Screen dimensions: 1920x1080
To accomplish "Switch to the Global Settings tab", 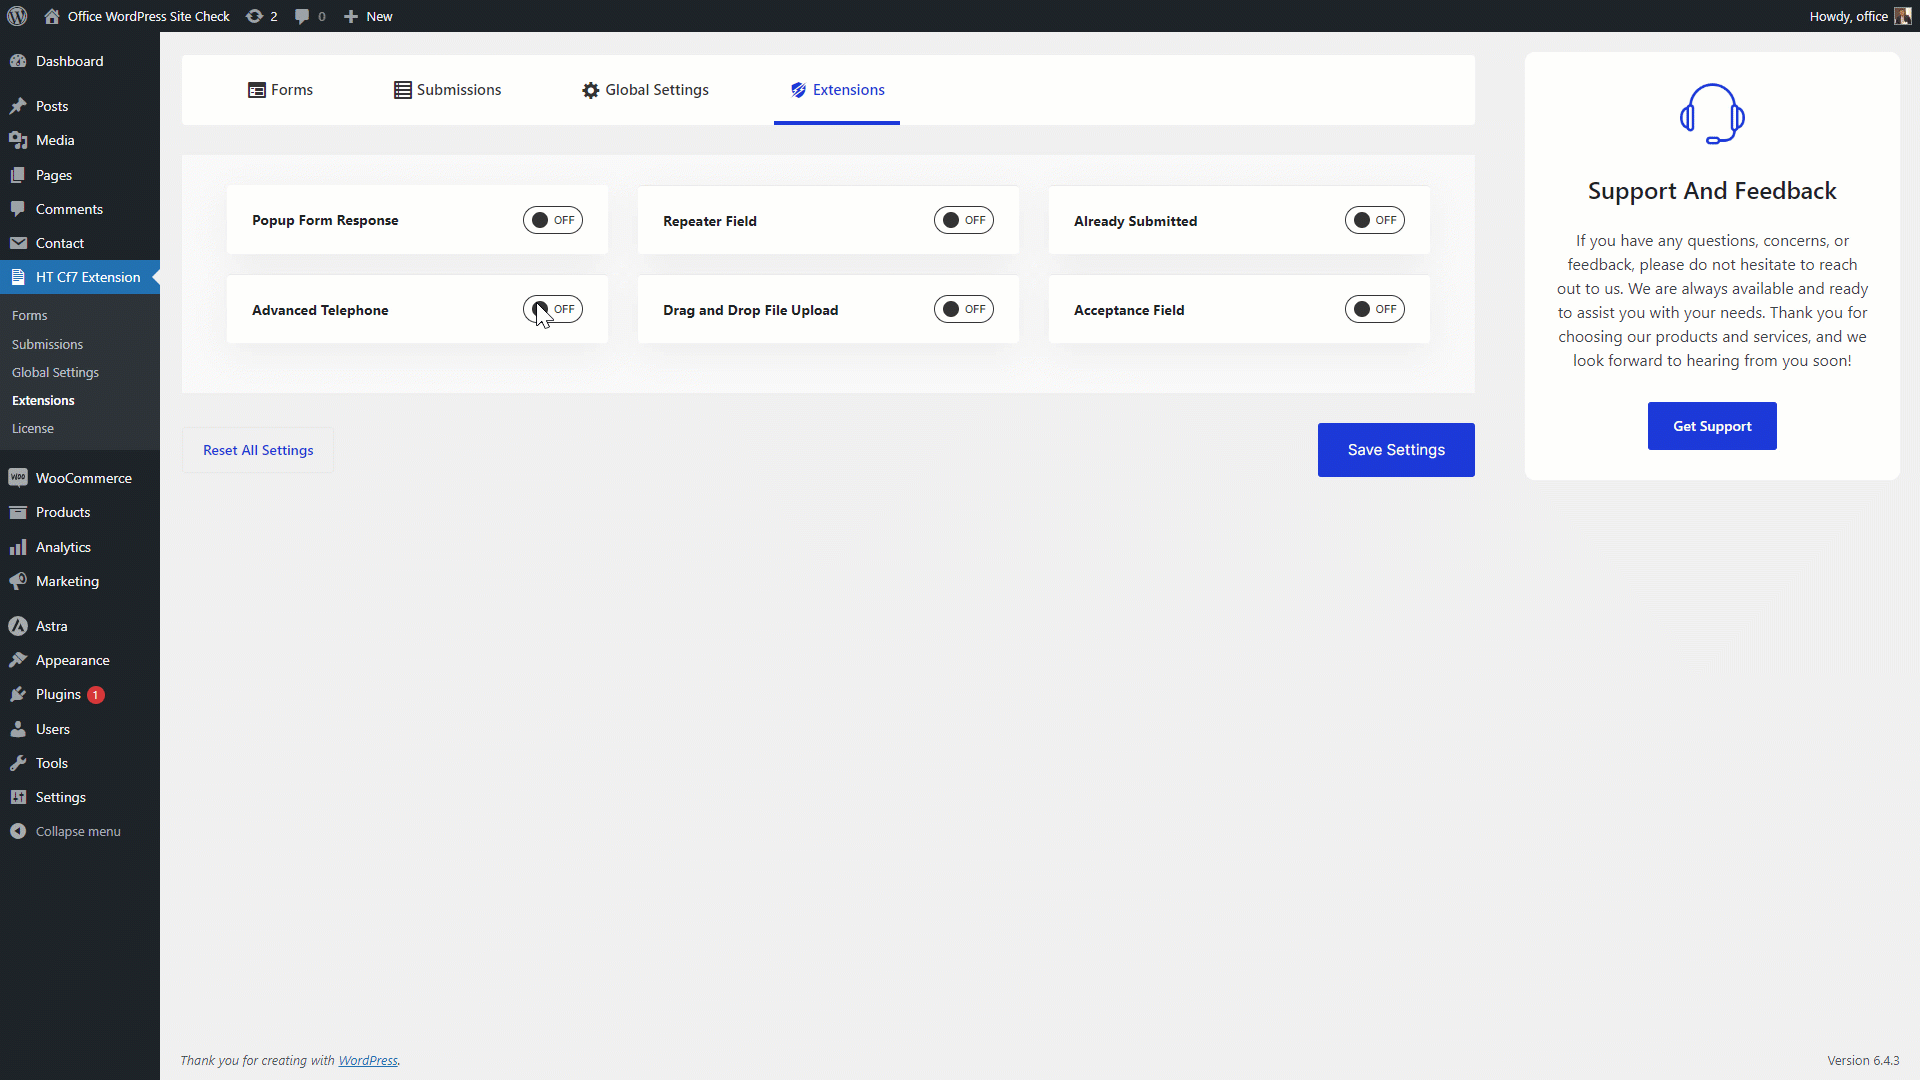I will click(645, 90).
